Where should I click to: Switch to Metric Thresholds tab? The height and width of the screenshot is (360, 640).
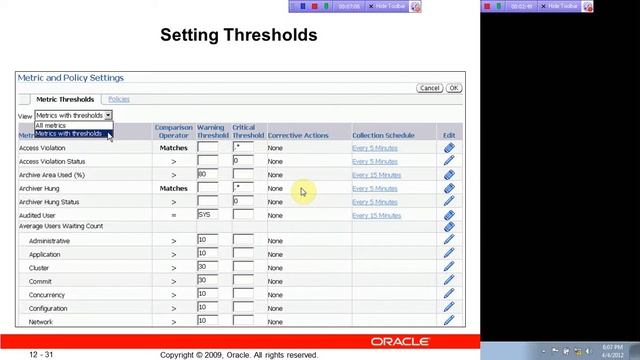[x=65, y=99]
